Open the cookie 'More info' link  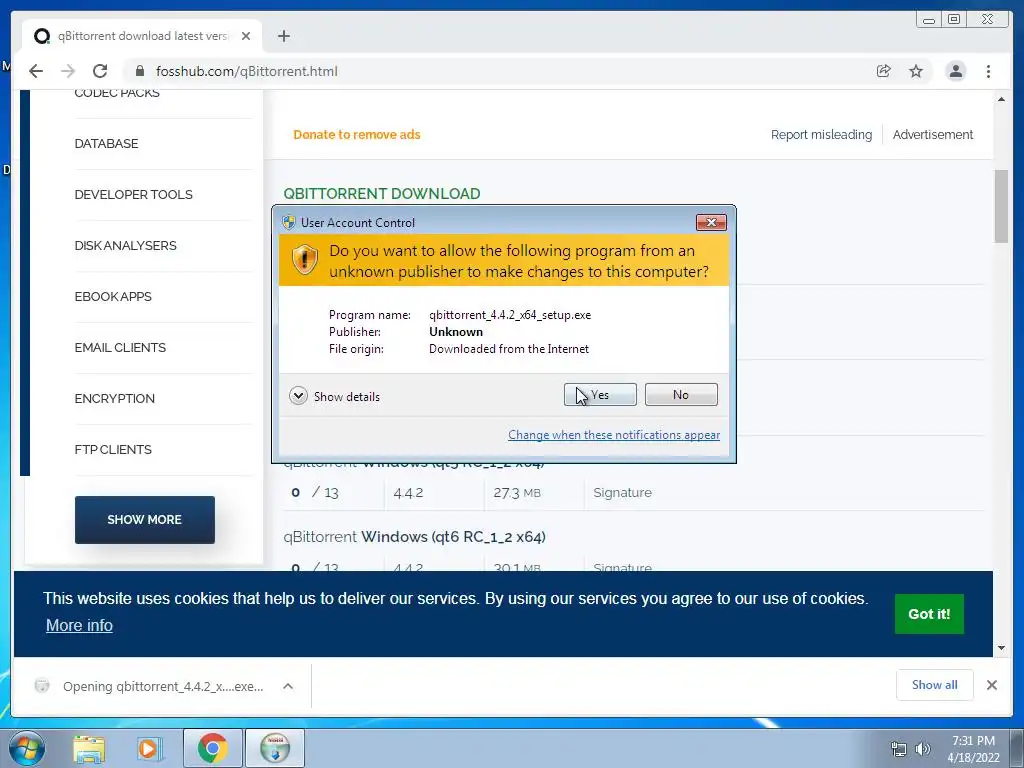pos(79,626)
